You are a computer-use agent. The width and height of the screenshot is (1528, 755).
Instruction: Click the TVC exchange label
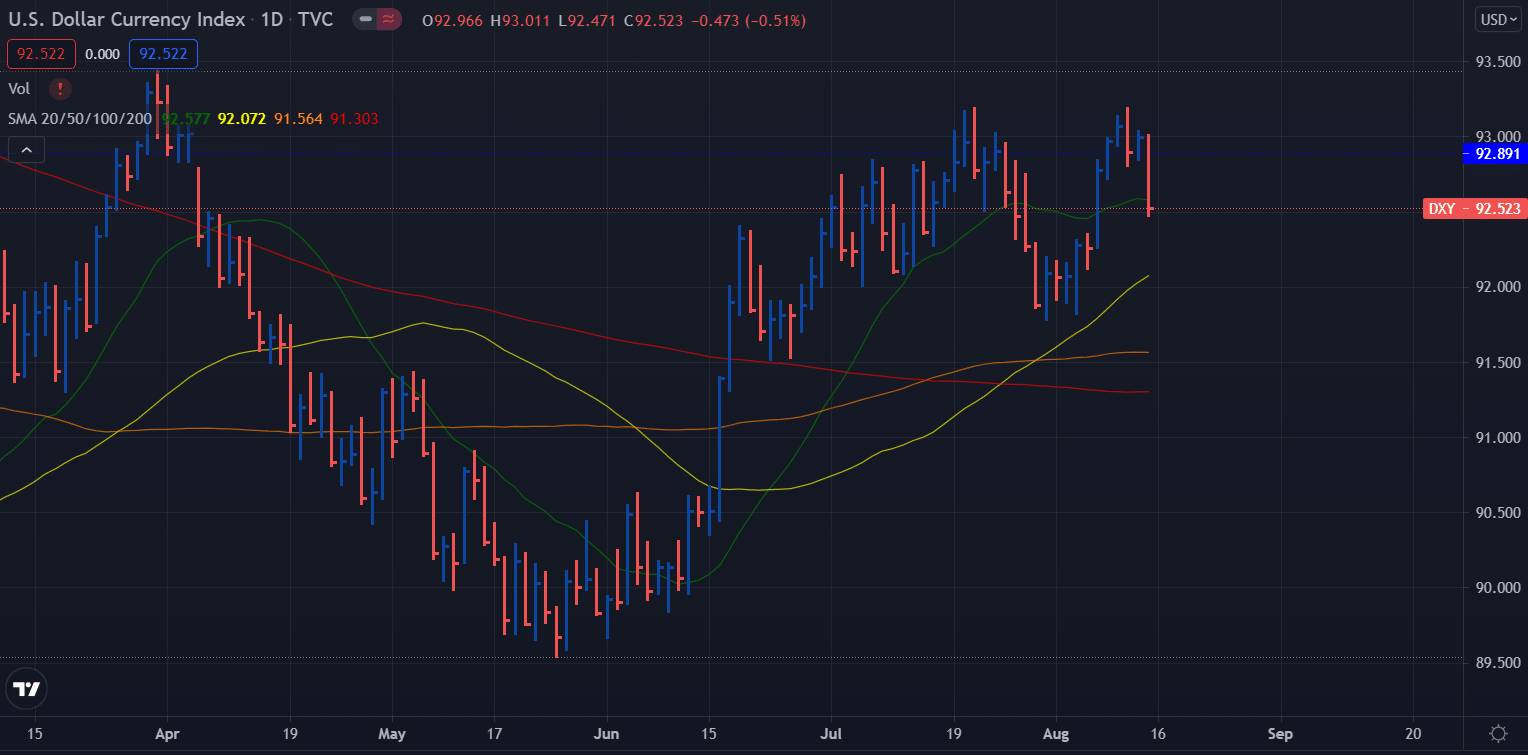317,20
